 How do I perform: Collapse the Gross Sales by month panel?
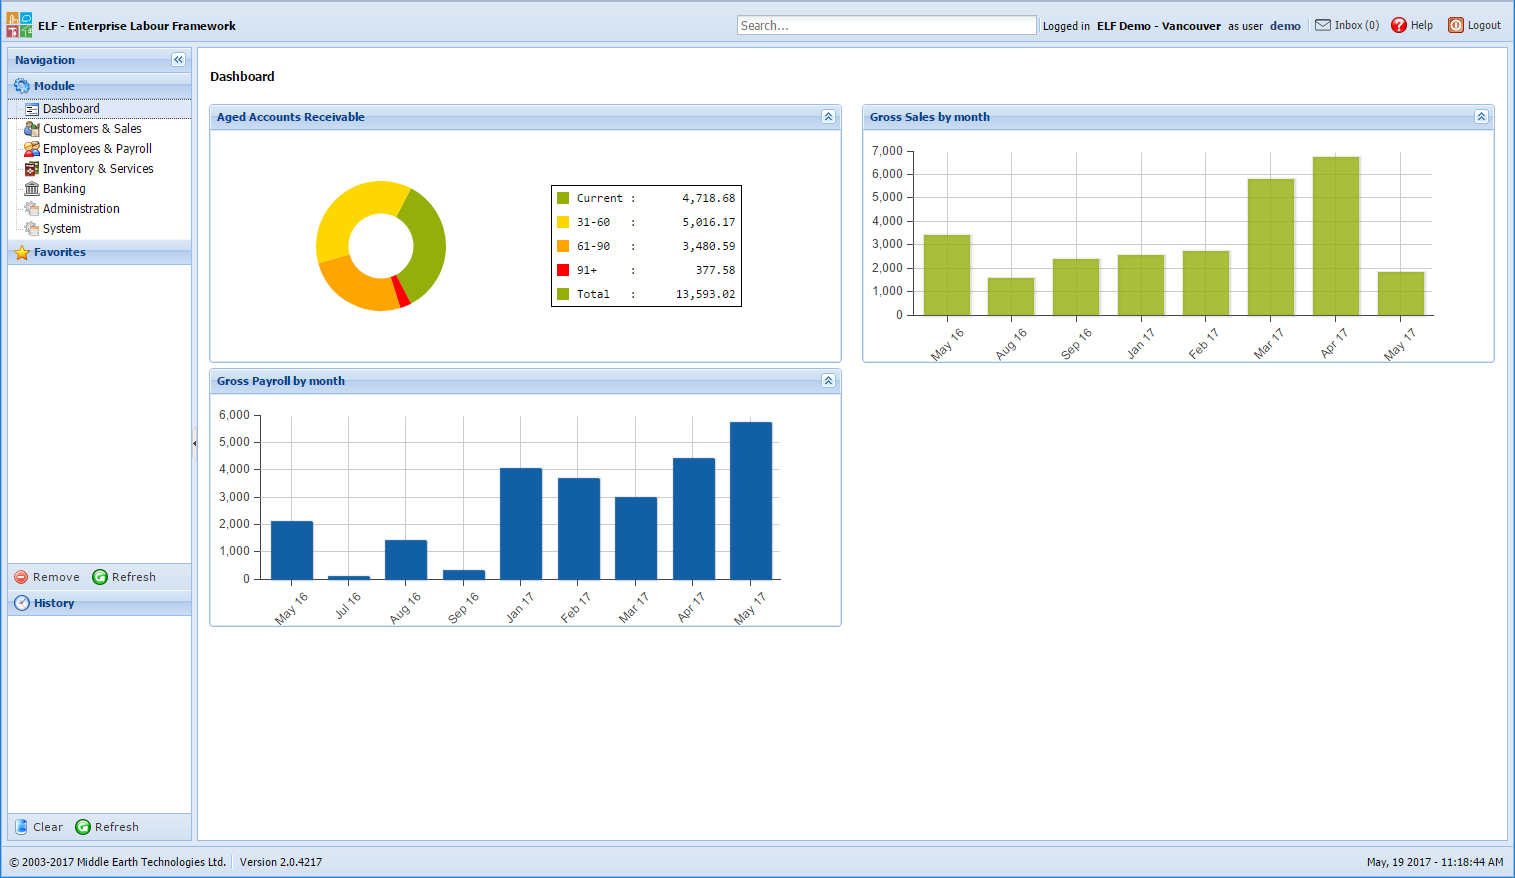click(x=1481, y=116)
